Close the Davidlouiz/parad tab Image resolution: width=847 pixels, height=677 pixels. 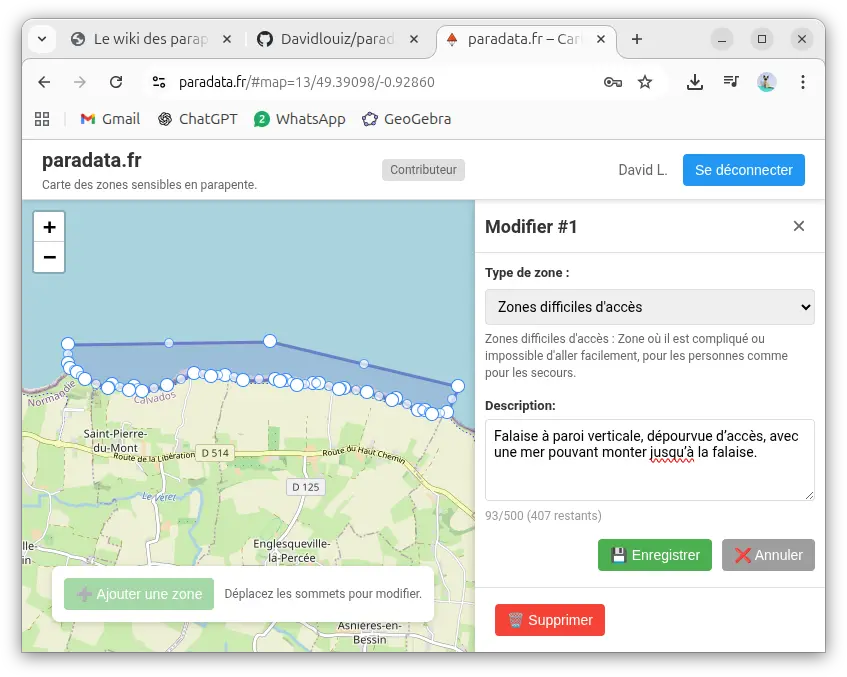tap(414, 39)
